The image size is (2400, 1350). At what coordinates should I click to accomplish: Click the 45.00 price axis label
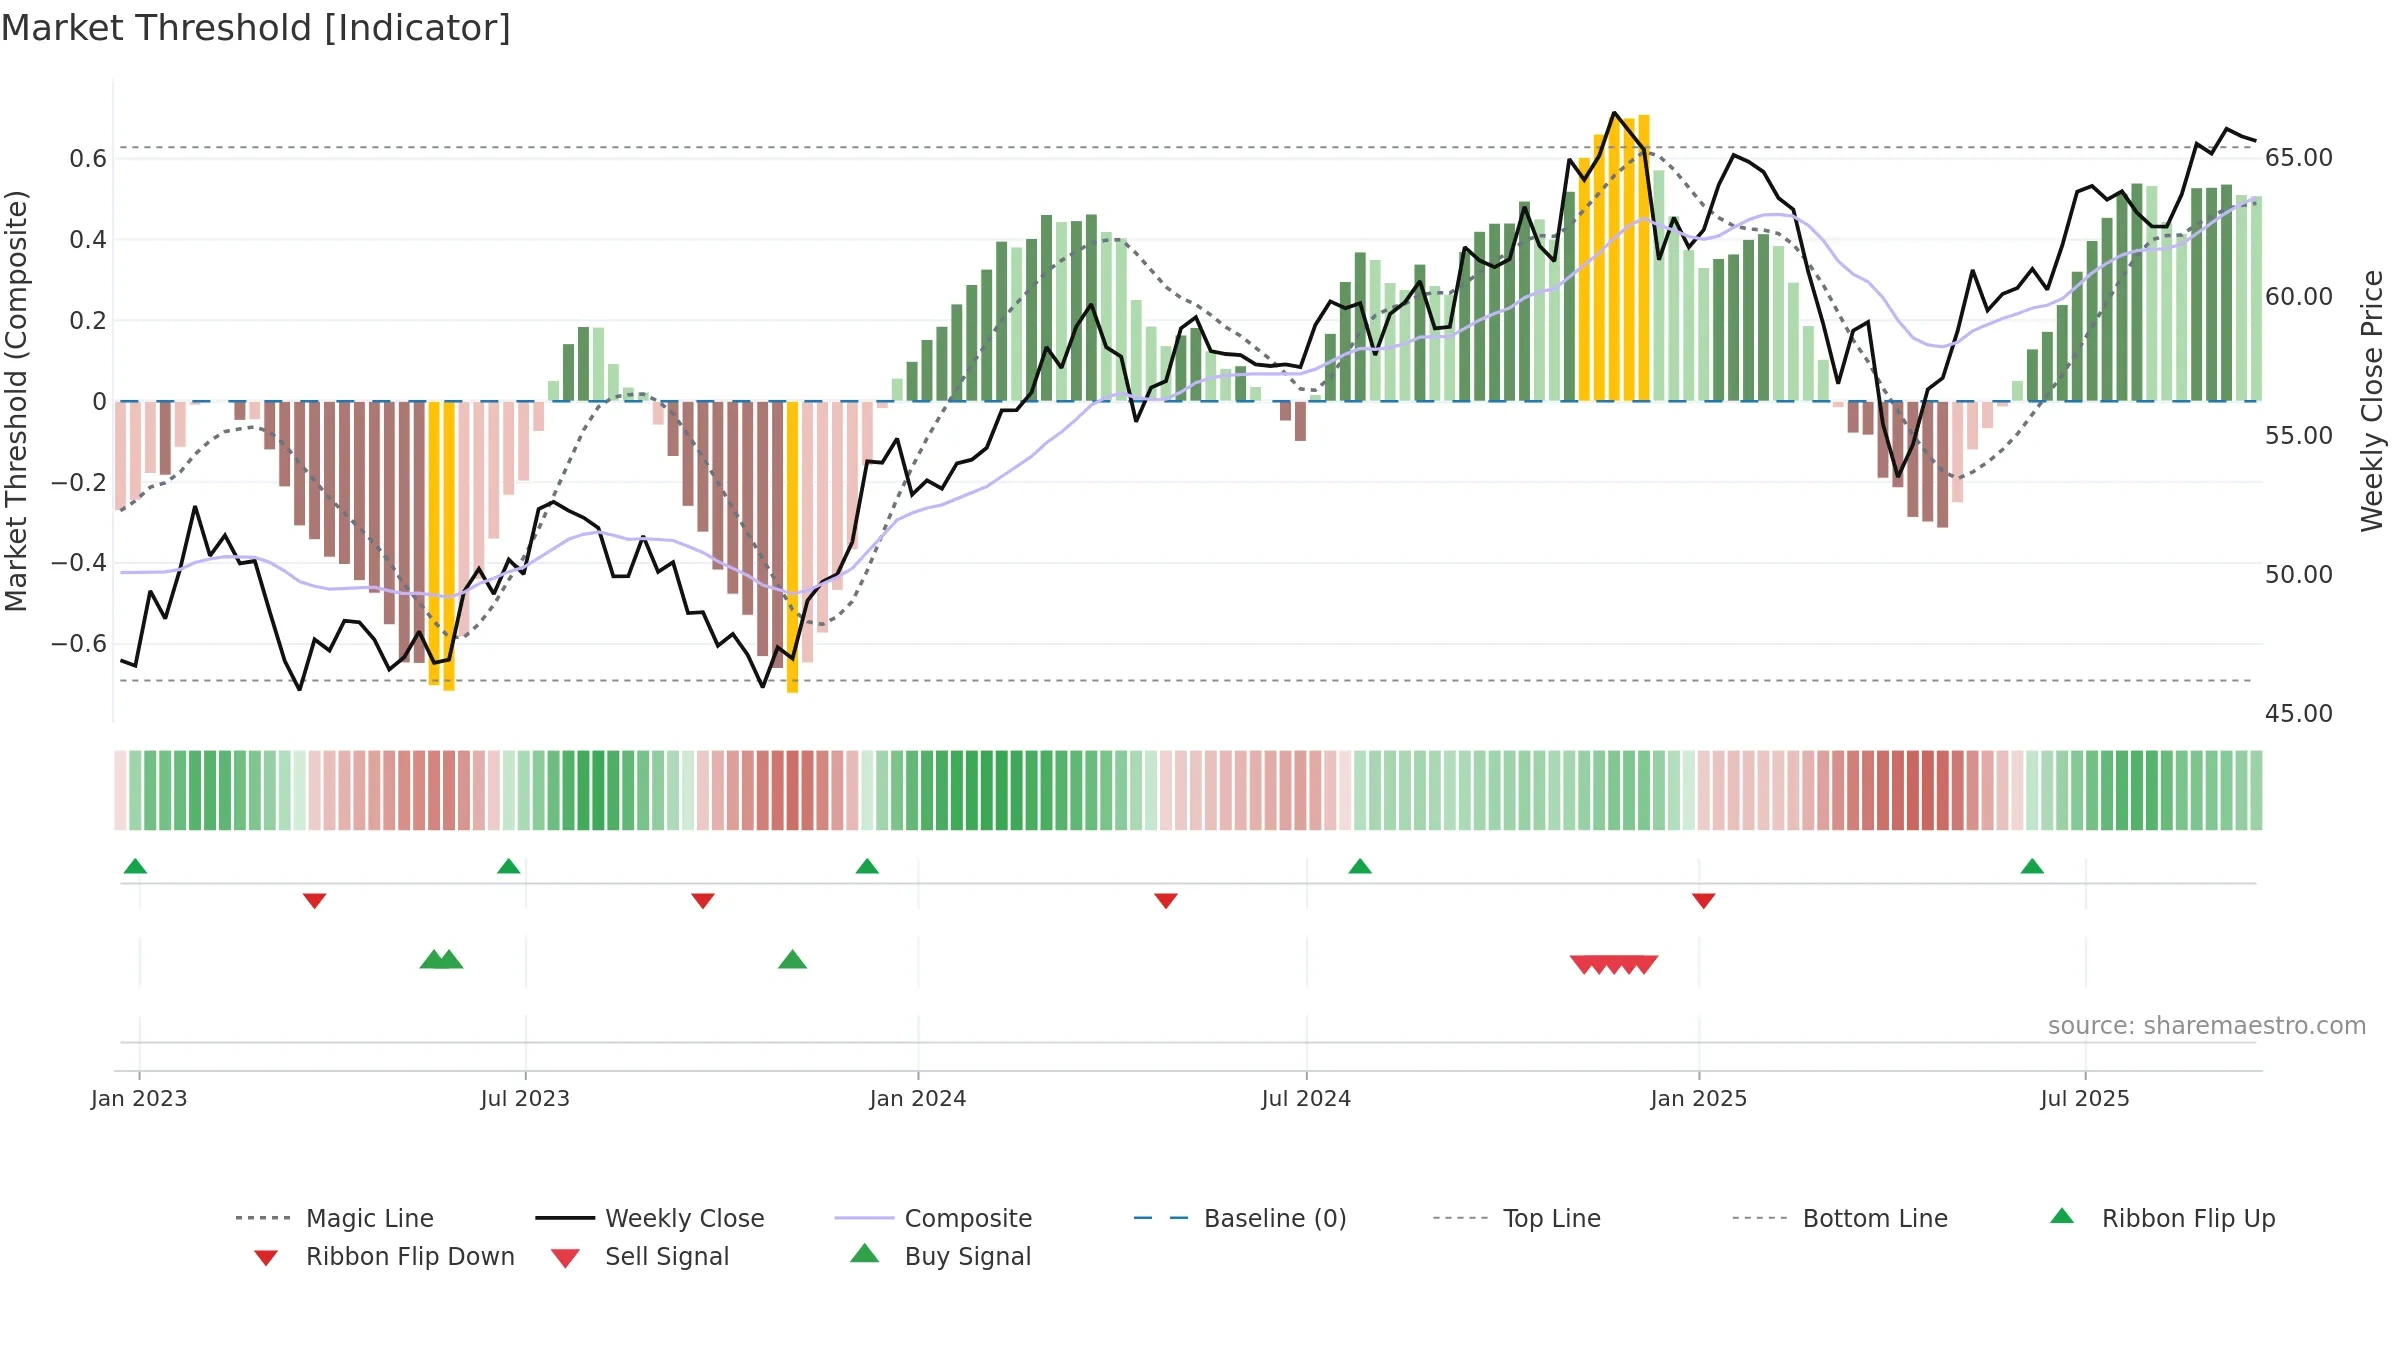point(2299,714)
